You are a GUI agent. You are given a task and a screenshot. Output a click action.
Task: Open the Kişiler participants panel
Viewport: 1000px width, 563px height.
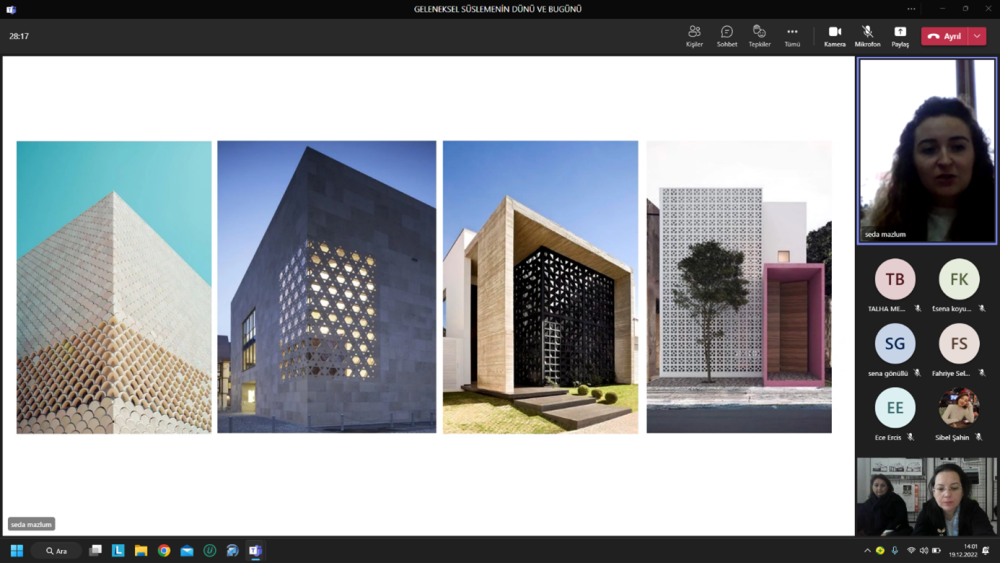694,36
